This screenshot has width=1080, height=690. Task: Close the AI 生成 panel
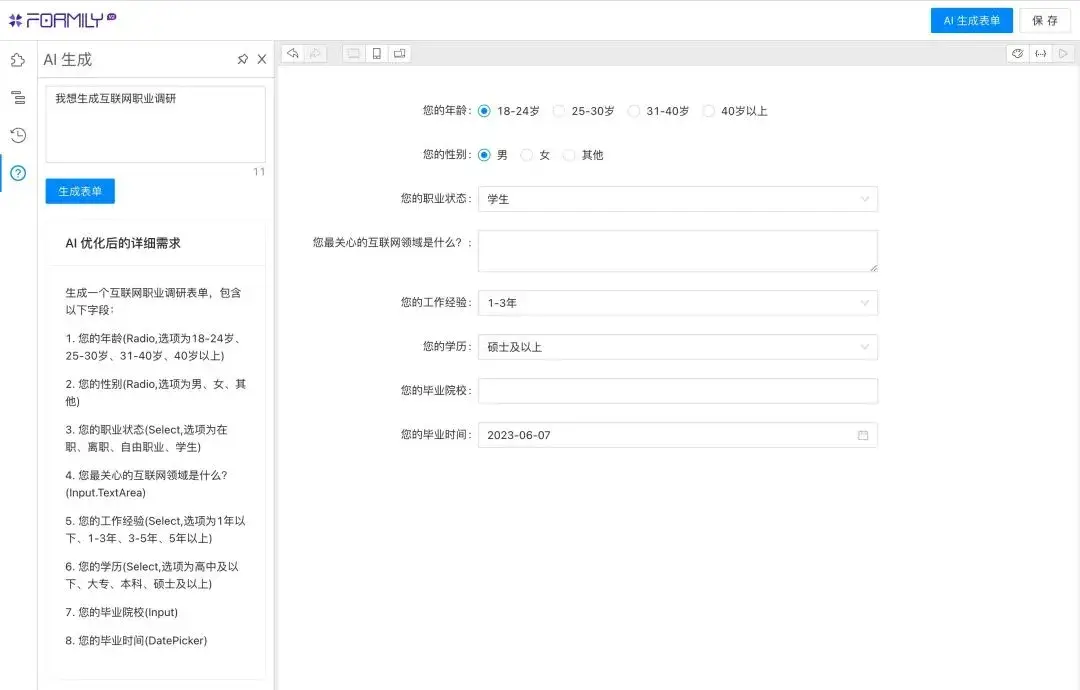[x=262, y=59]
